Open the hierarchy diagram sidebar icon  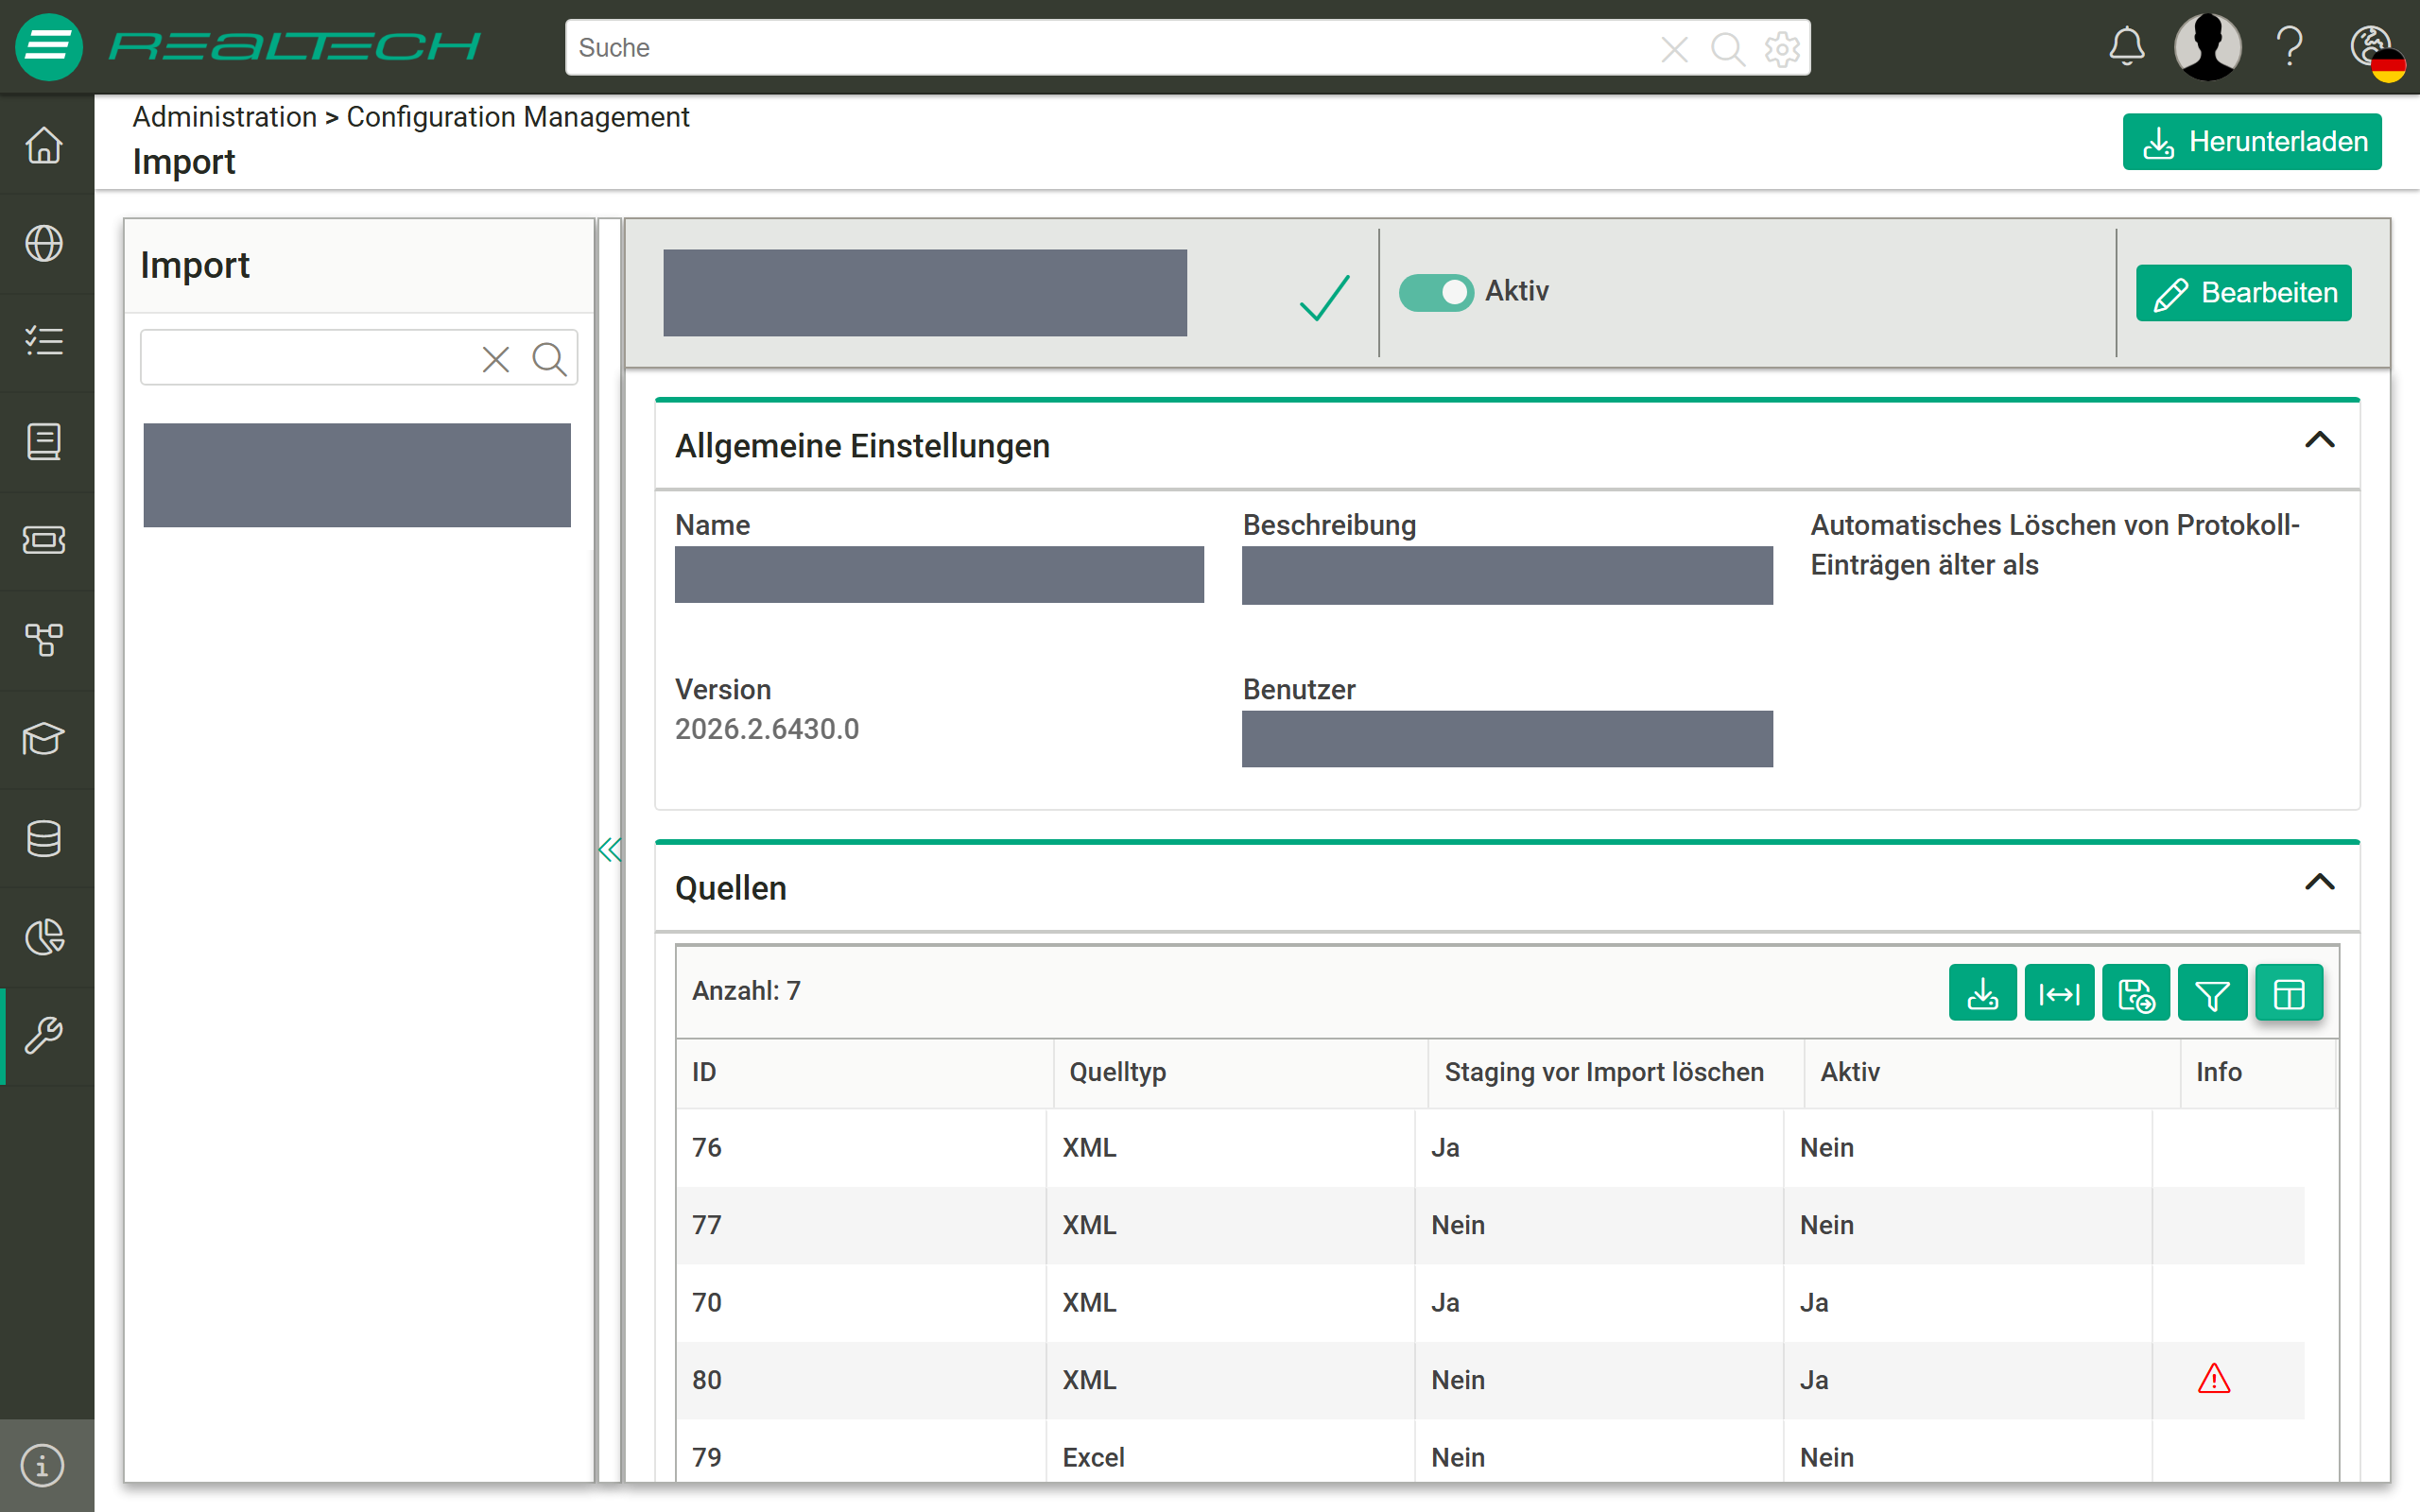coord(44,639)
